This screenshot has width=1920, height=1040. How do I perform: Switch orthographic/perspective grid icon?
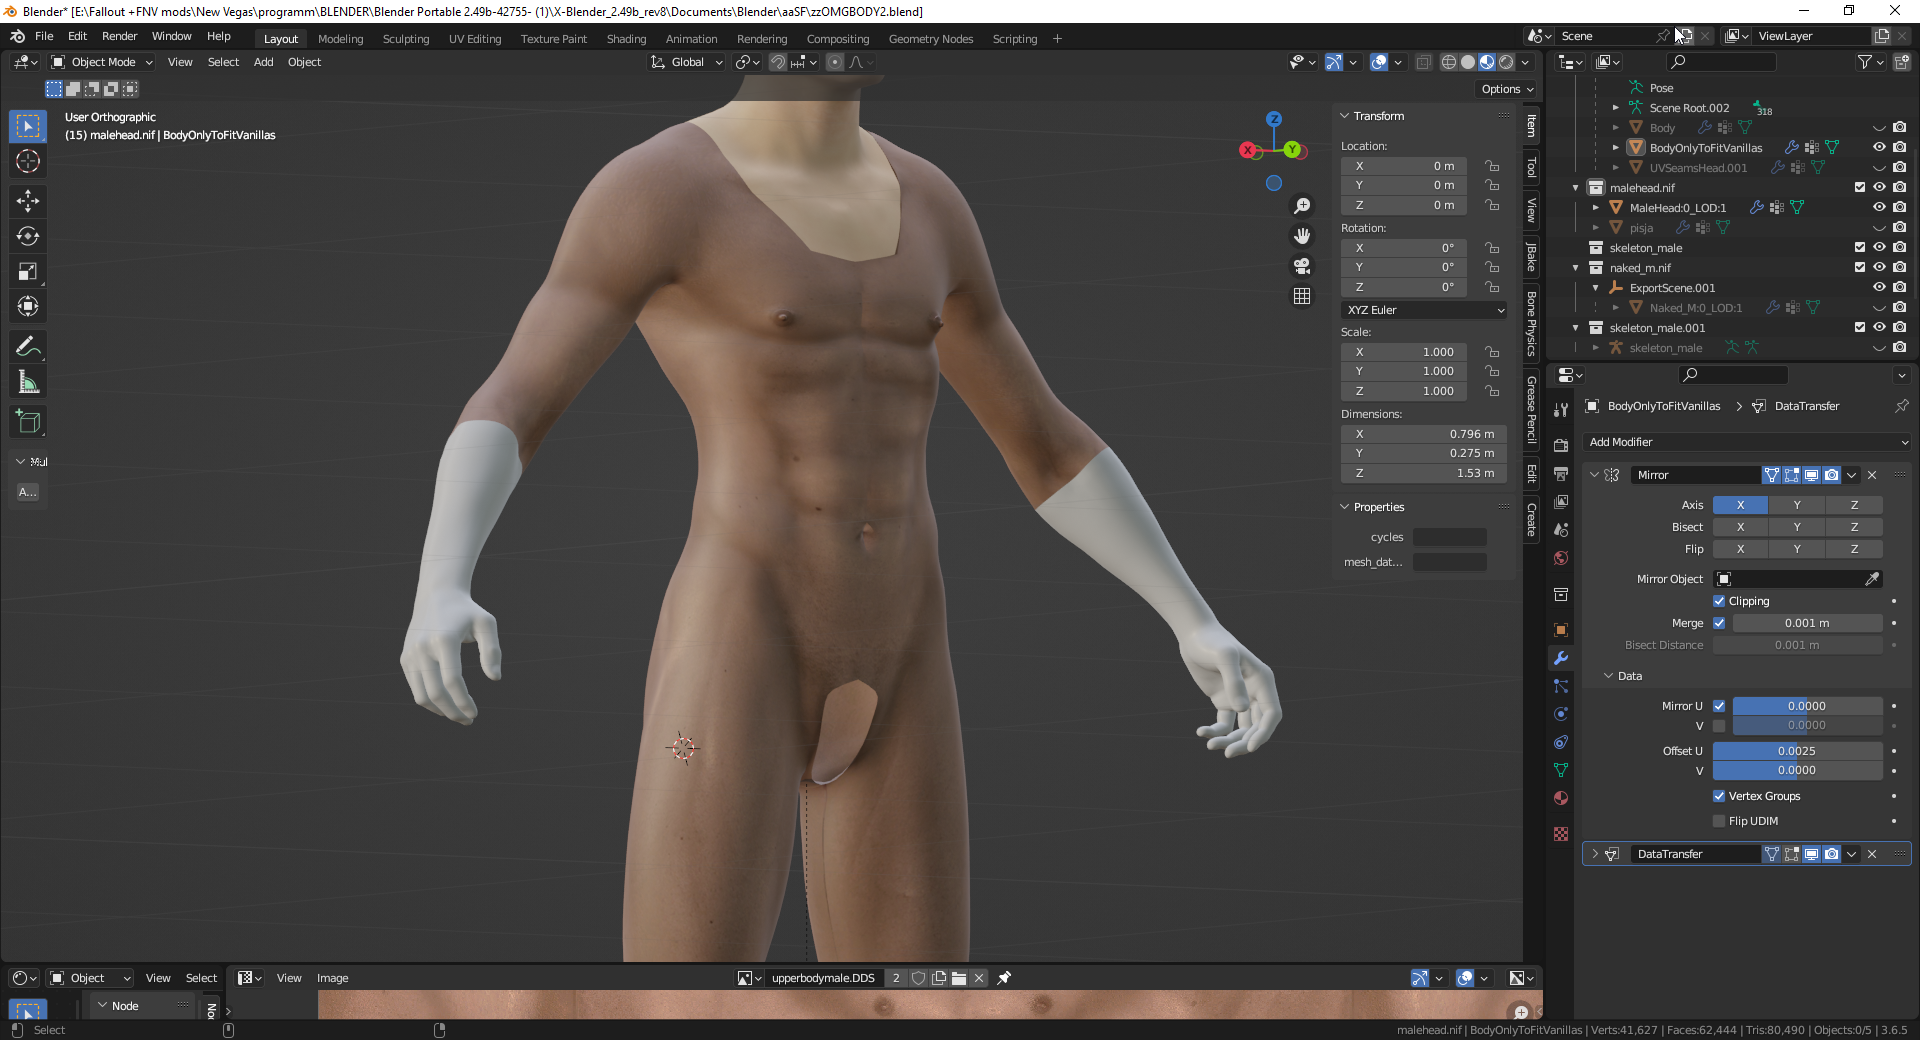coord(1302,296)
